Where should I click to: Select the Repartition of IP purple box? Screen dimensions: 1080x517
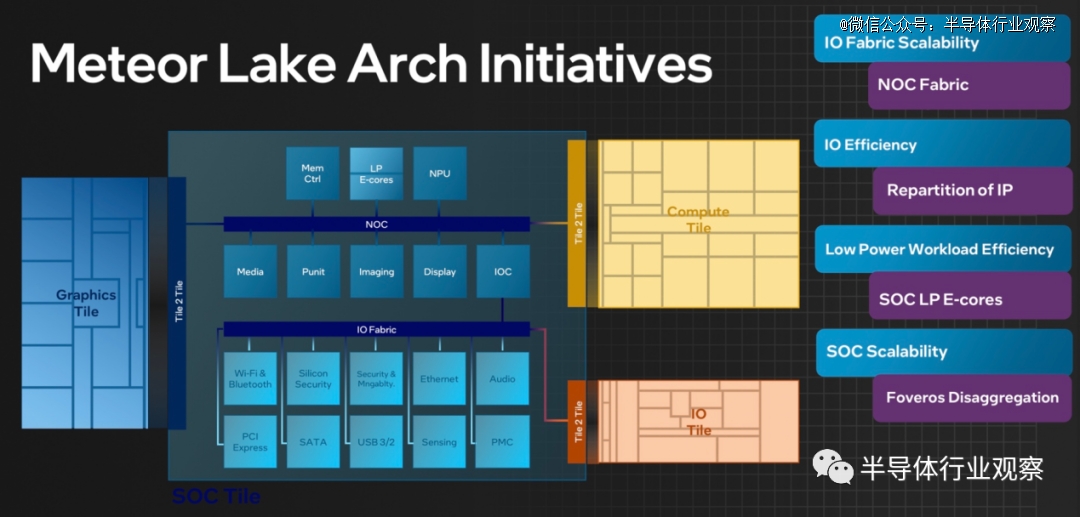point(972,191)
